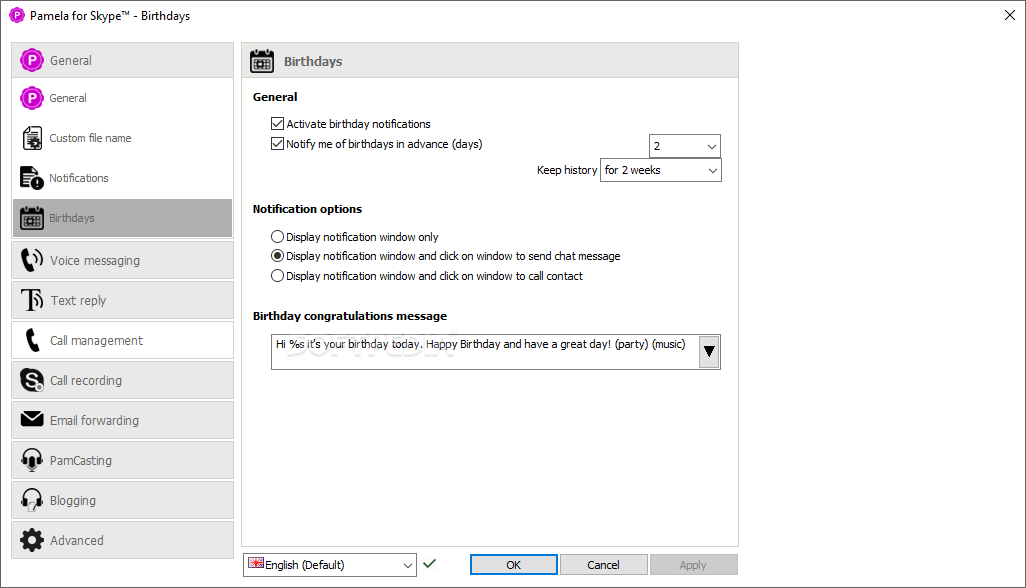Open the PamCasting section
Viewport: 1026px width, 588px height.
coord(122,460)
